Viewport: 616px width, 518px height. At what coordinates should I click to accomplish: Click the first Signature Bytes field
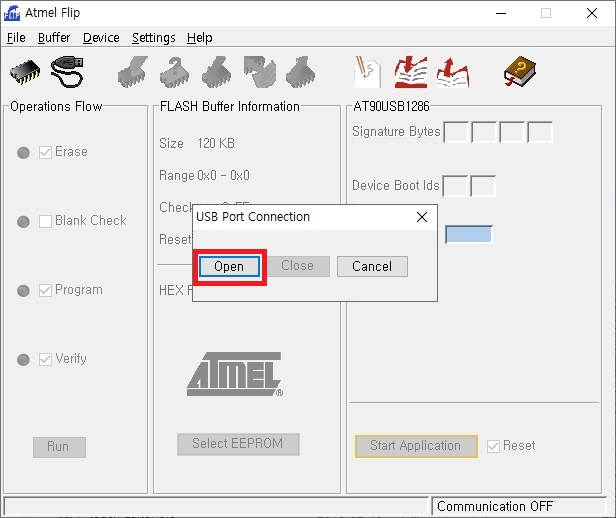click(455, 132)
